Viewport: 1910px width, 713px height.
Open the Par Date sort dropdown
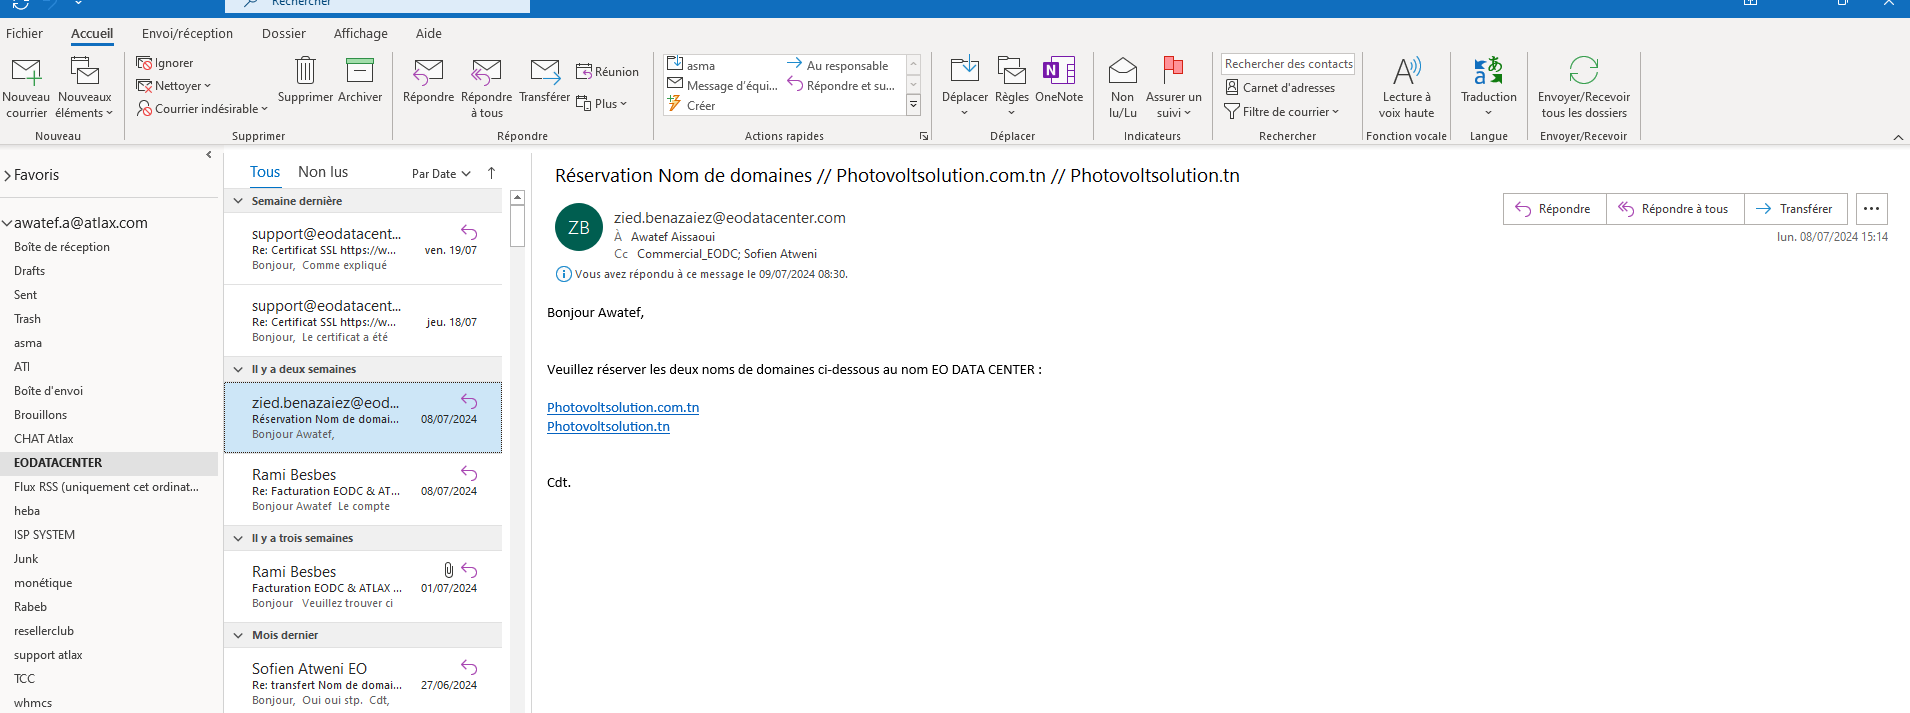(x=440, y=174)
